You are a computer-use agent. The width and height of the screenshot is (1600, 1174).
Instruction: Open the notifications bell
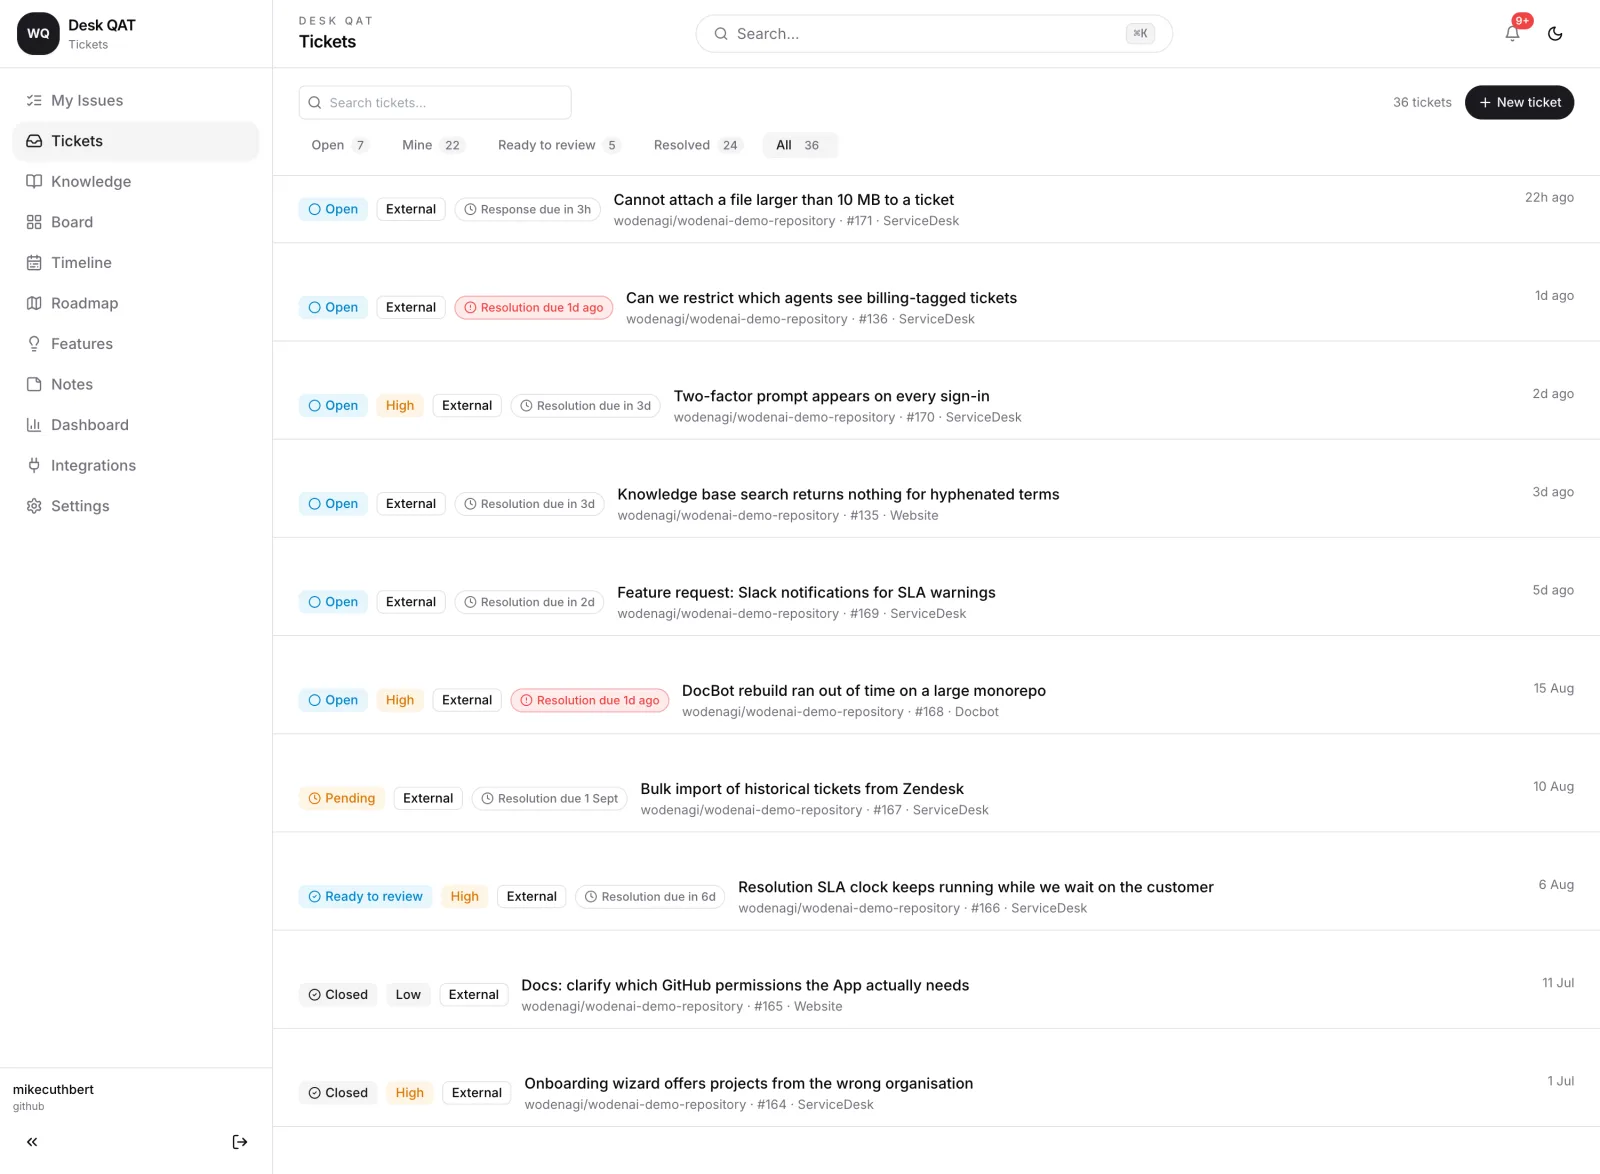pyautogui.click(x=1512, y=34)
